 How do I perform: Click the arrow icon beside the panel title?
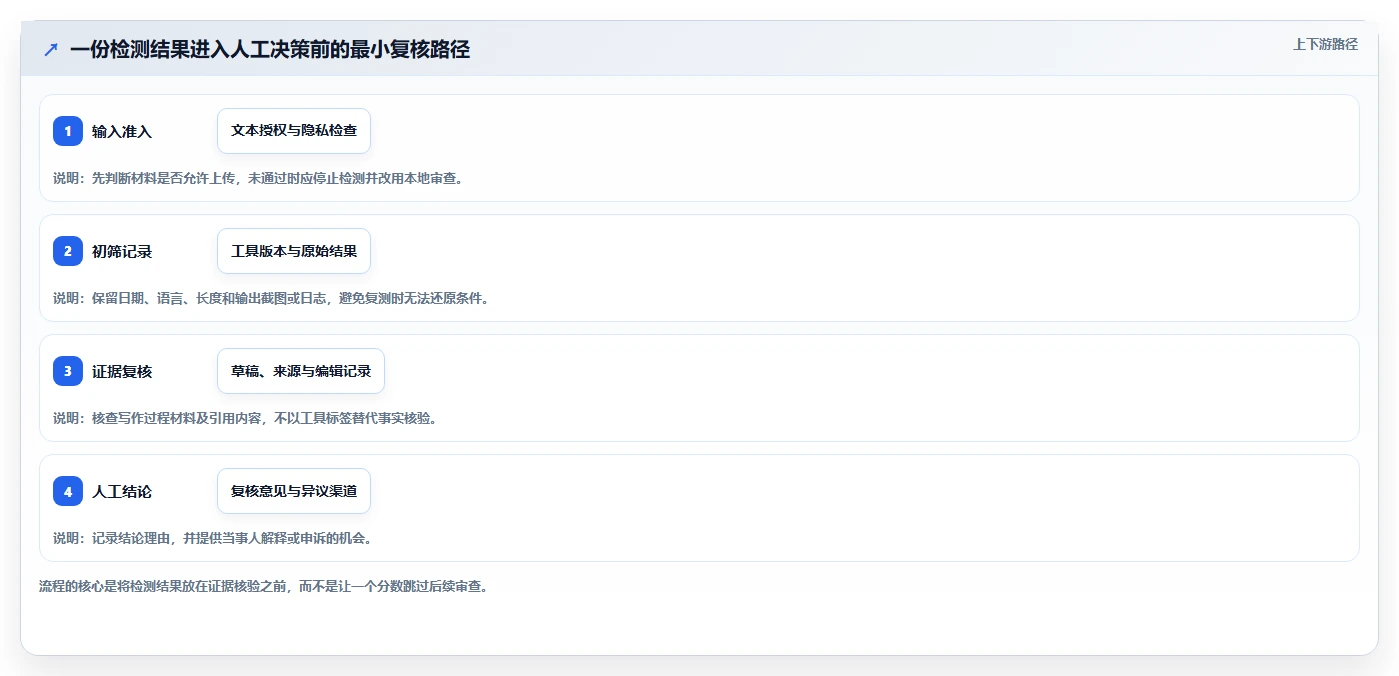(51, 49)
